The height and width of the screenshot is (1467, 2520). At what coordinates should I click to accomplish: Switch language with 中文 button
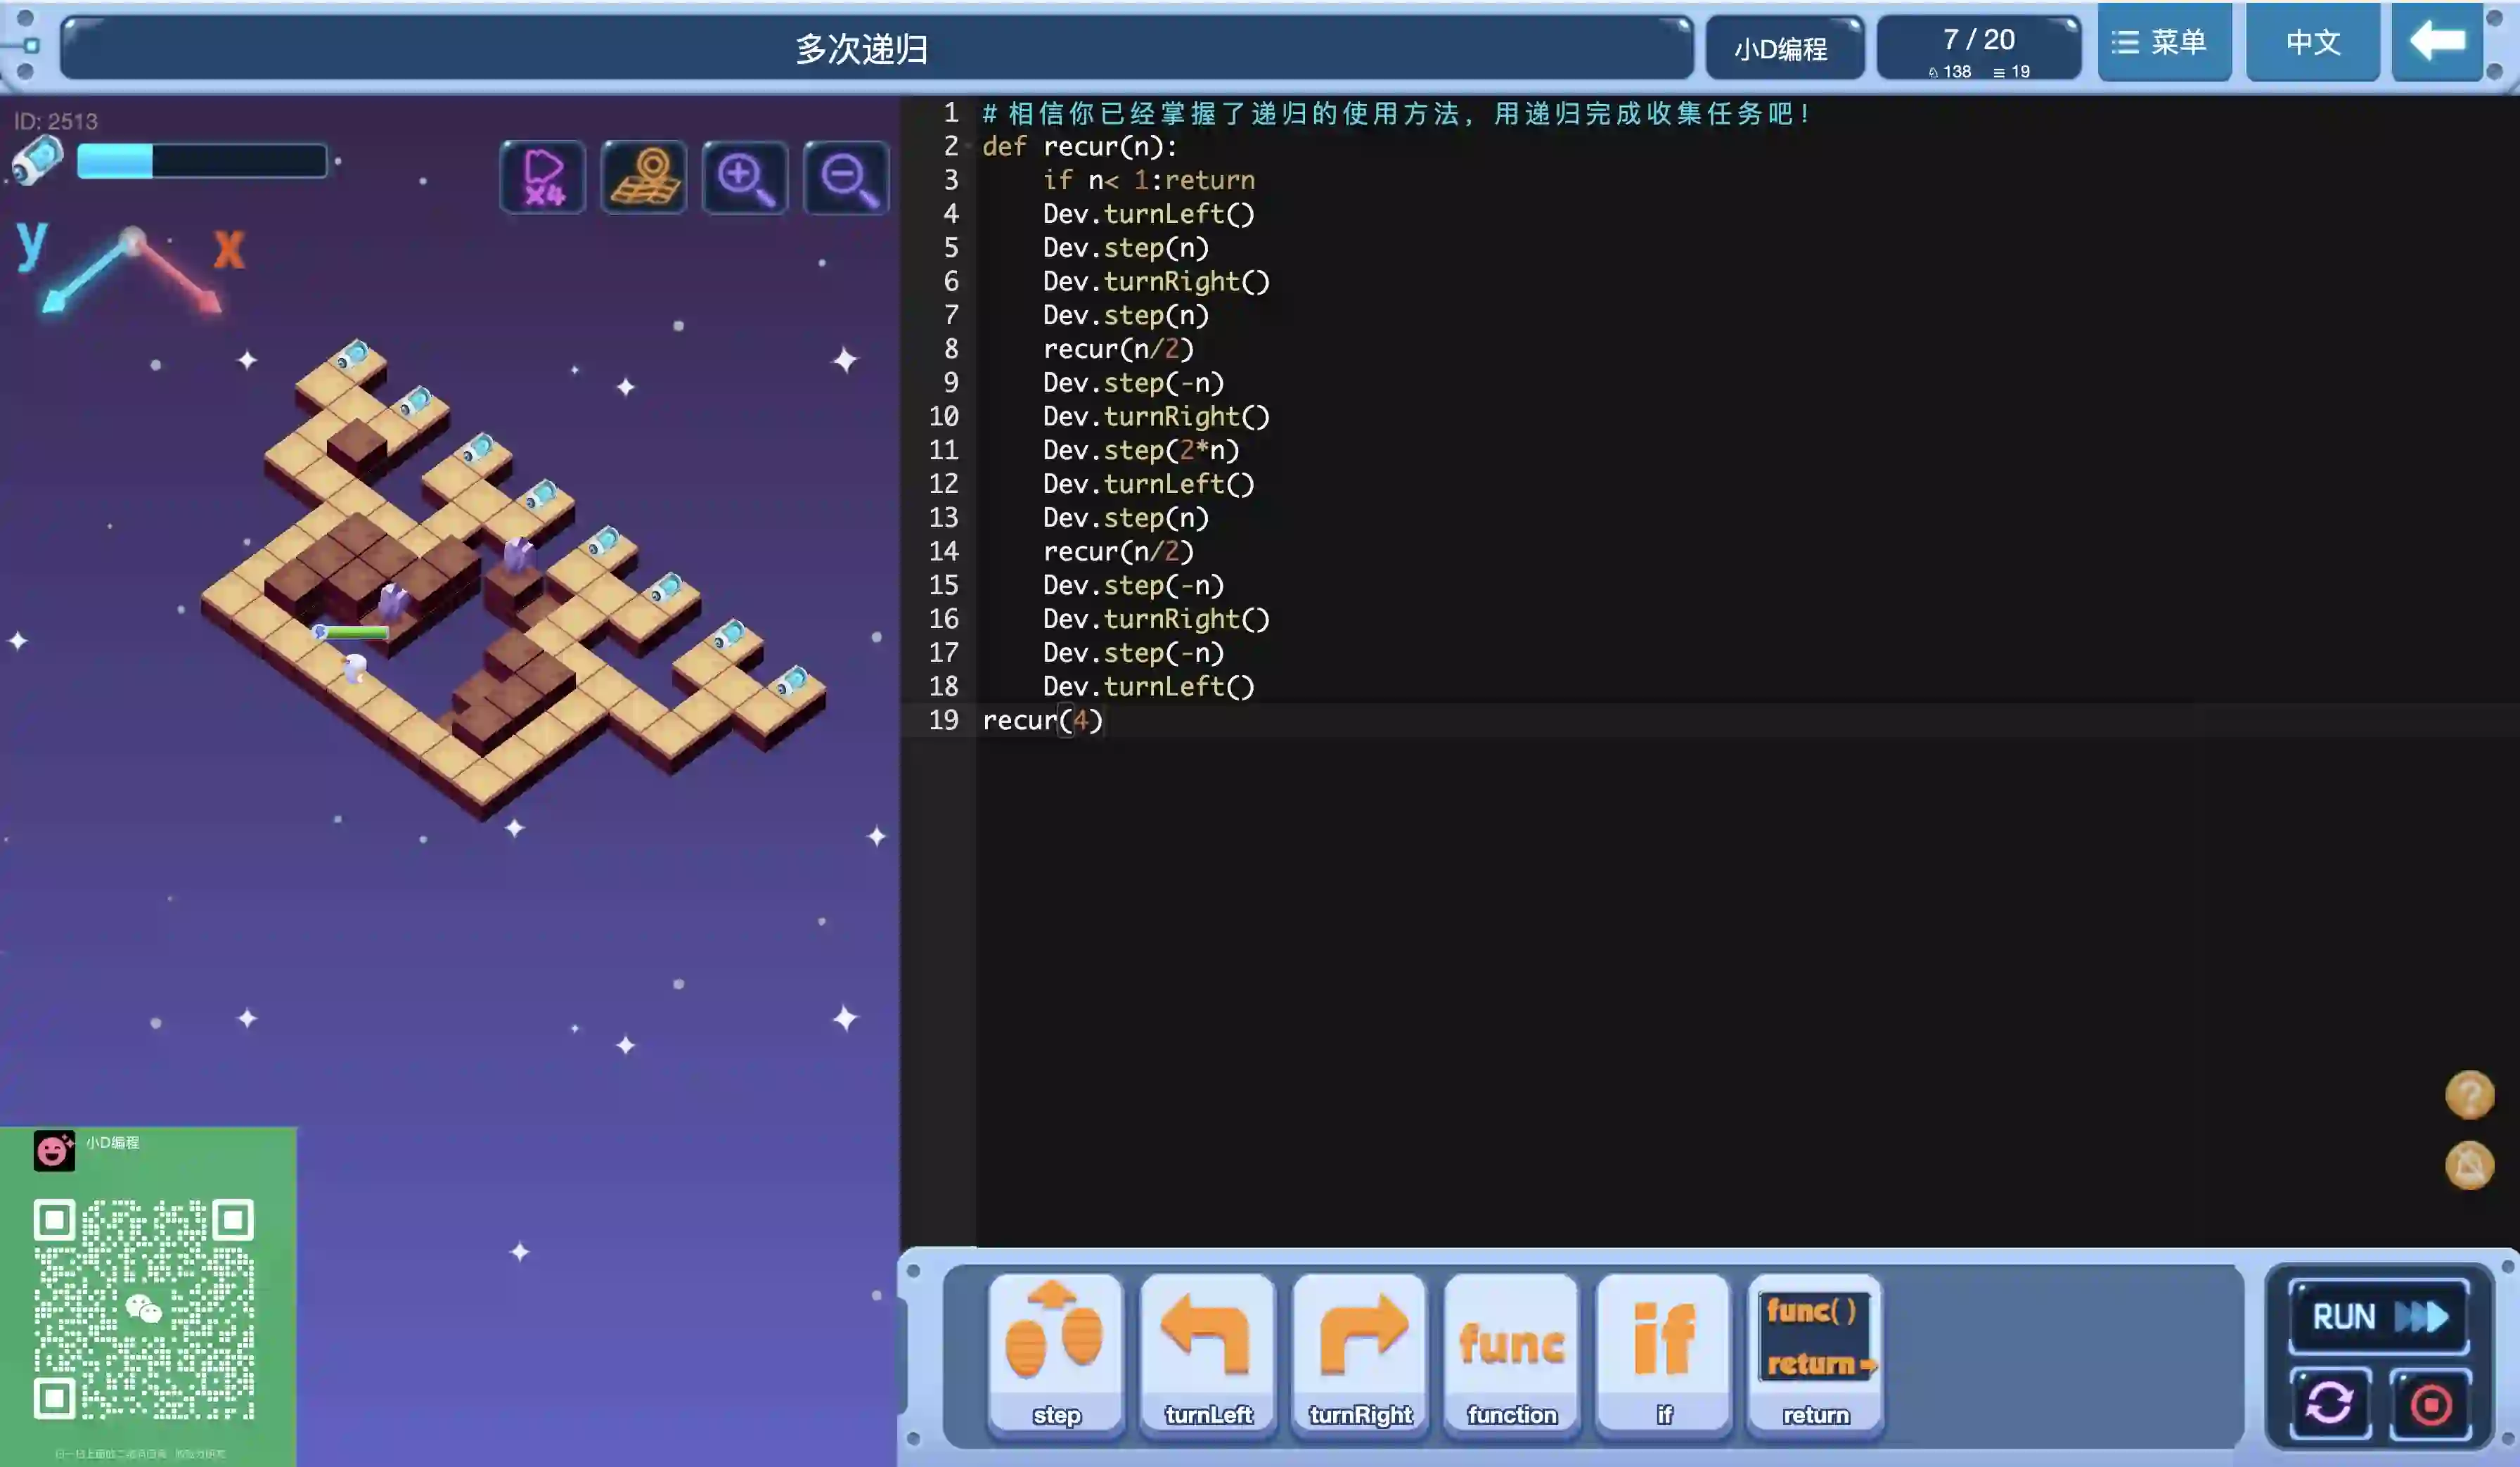[2312, 42]
